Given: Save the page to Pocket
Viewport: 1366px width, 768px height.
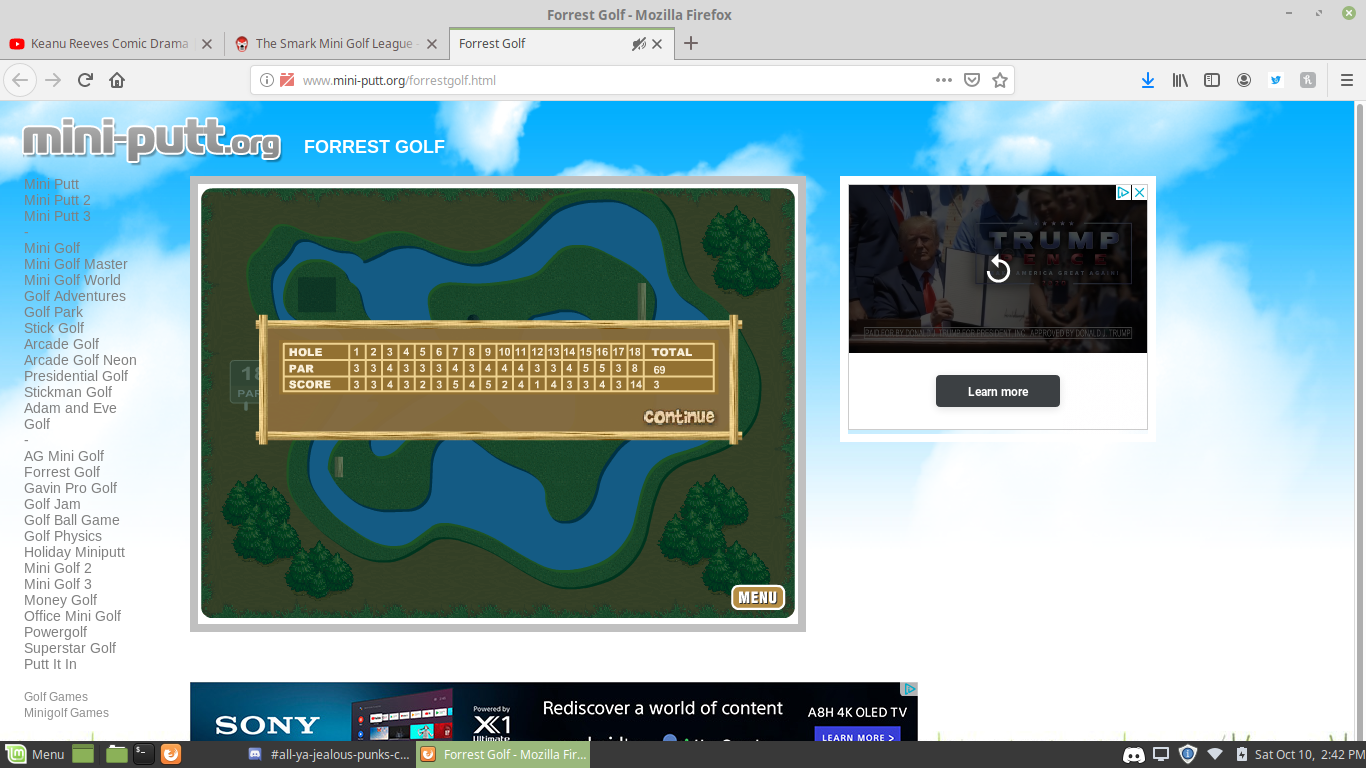Looking at the screenshot, I should click(x=971, y=80).
